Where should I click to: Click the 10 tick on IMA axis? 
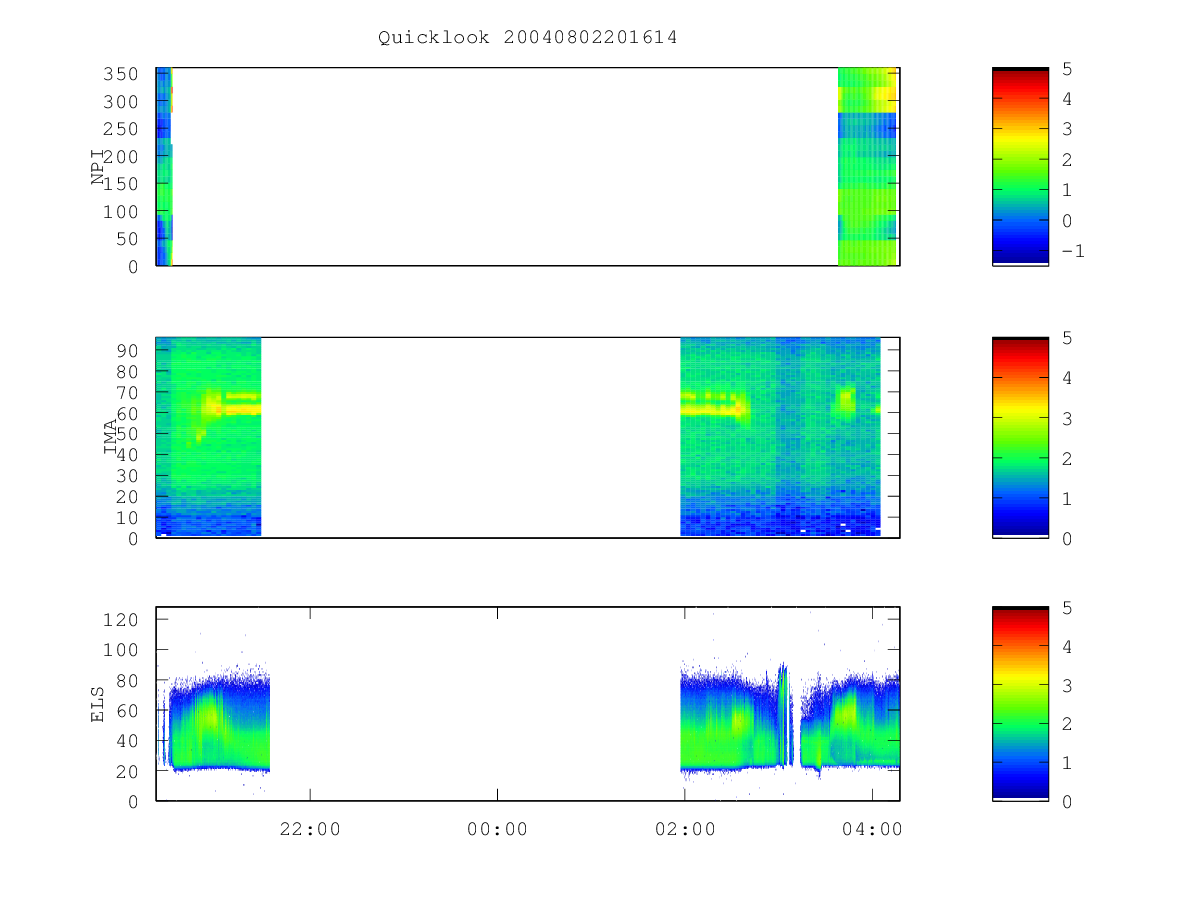click(x=128, y=518)
